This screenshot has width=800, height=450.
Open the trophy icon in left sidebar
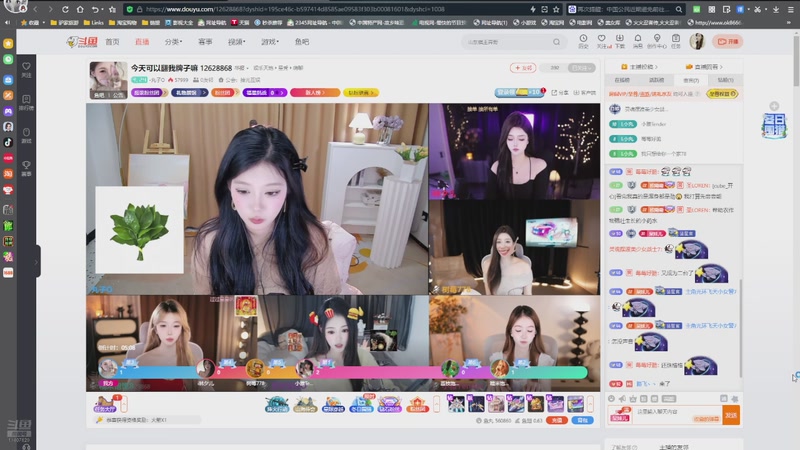(x=27, y=168)
